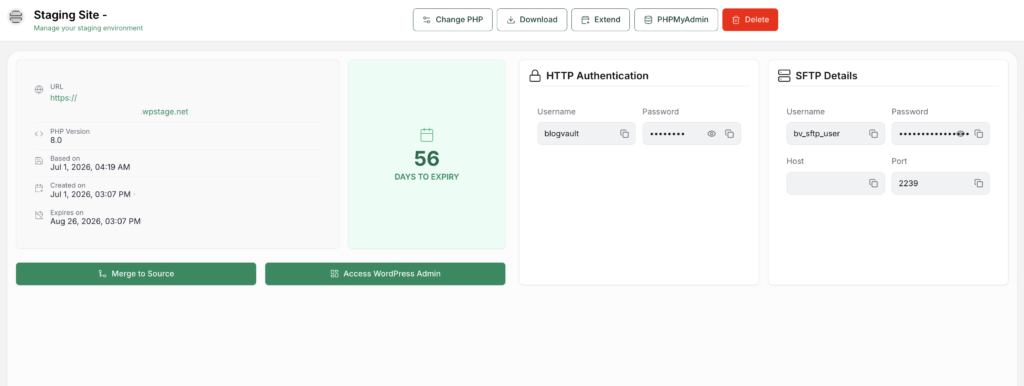Image resolution: width=1024 pixels, height=386 pixels.
Task: Copy the HTTP Authentication password
Action: tap(729, 134)
